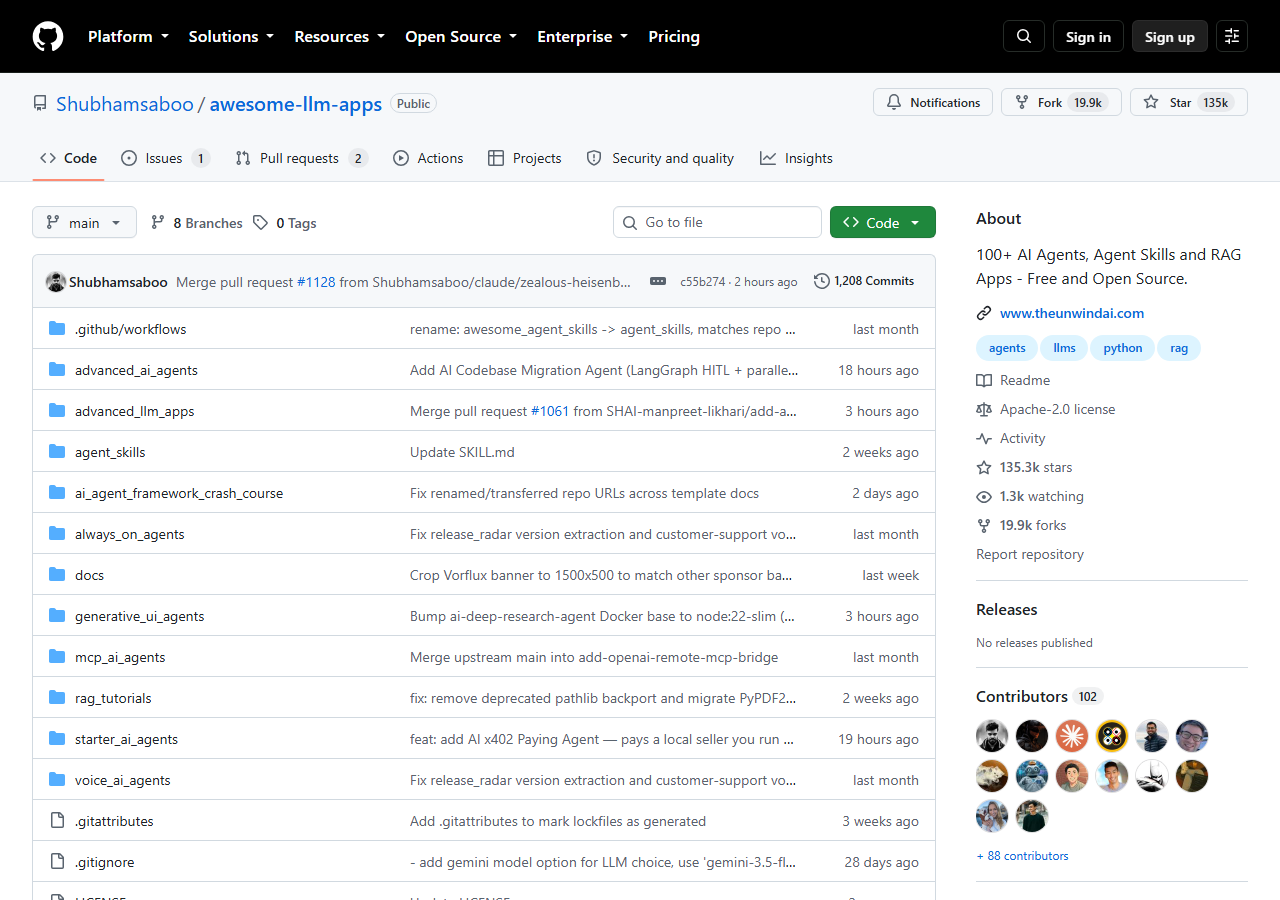Open the Actions tab
This screenshot has height=900, width=1280.
click(428, 158)
